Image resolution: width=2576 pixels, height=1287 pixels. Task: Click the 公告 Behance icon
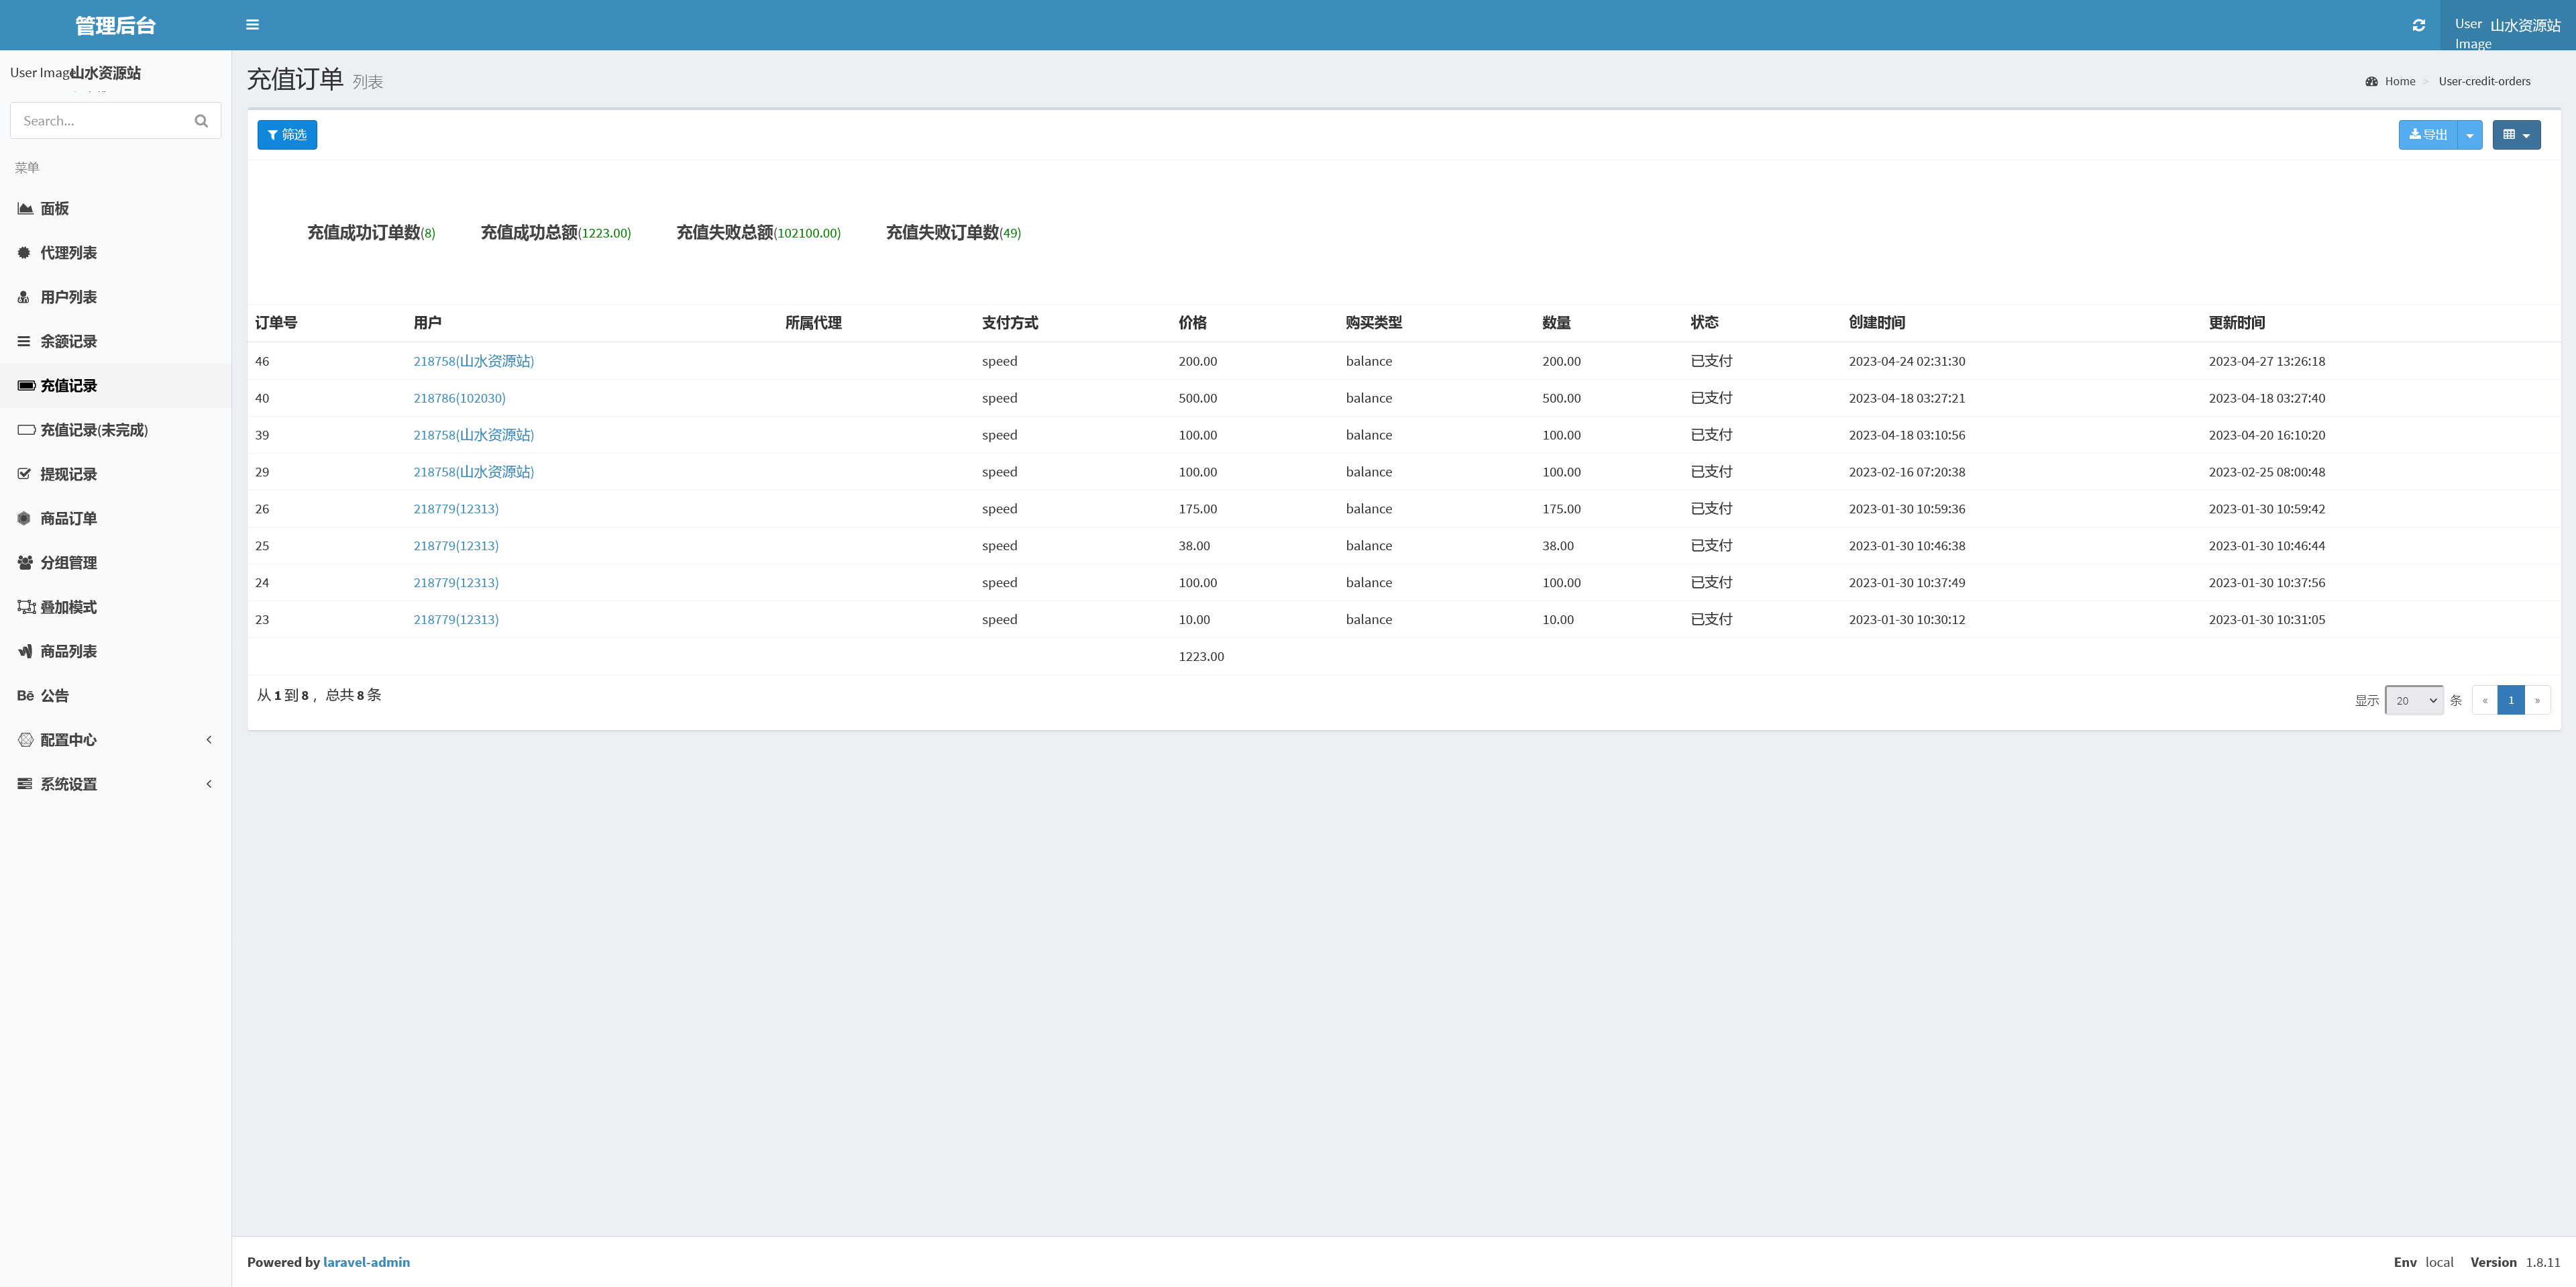[x=25, y=696]
